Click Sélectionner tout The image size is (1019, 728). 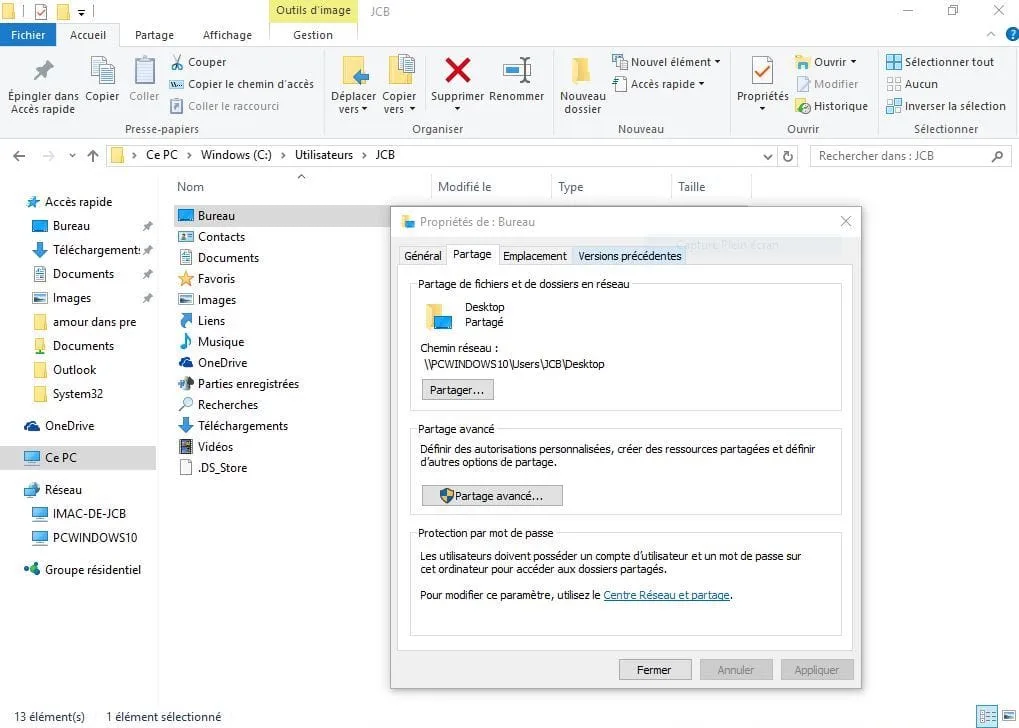pos(940,62)
